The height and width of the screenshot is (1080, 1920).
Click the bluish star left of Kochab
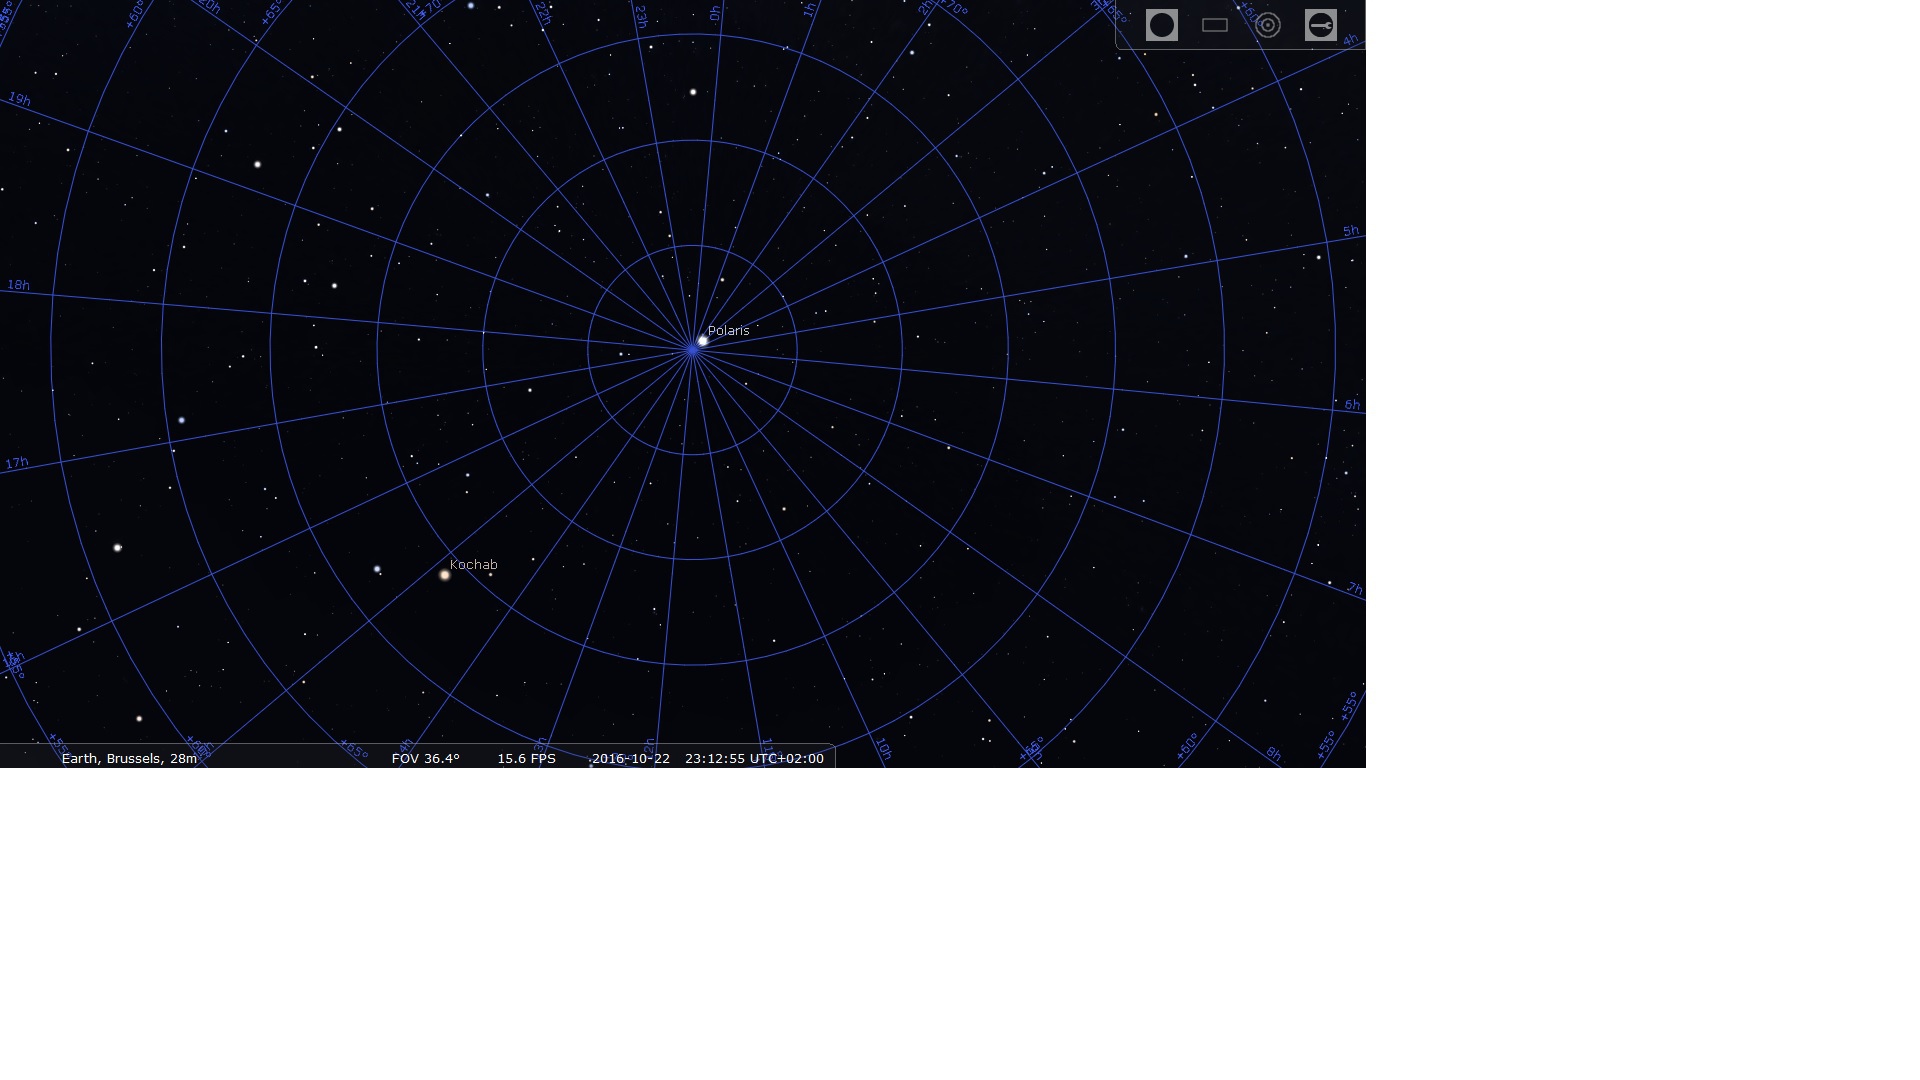(377, 569)
